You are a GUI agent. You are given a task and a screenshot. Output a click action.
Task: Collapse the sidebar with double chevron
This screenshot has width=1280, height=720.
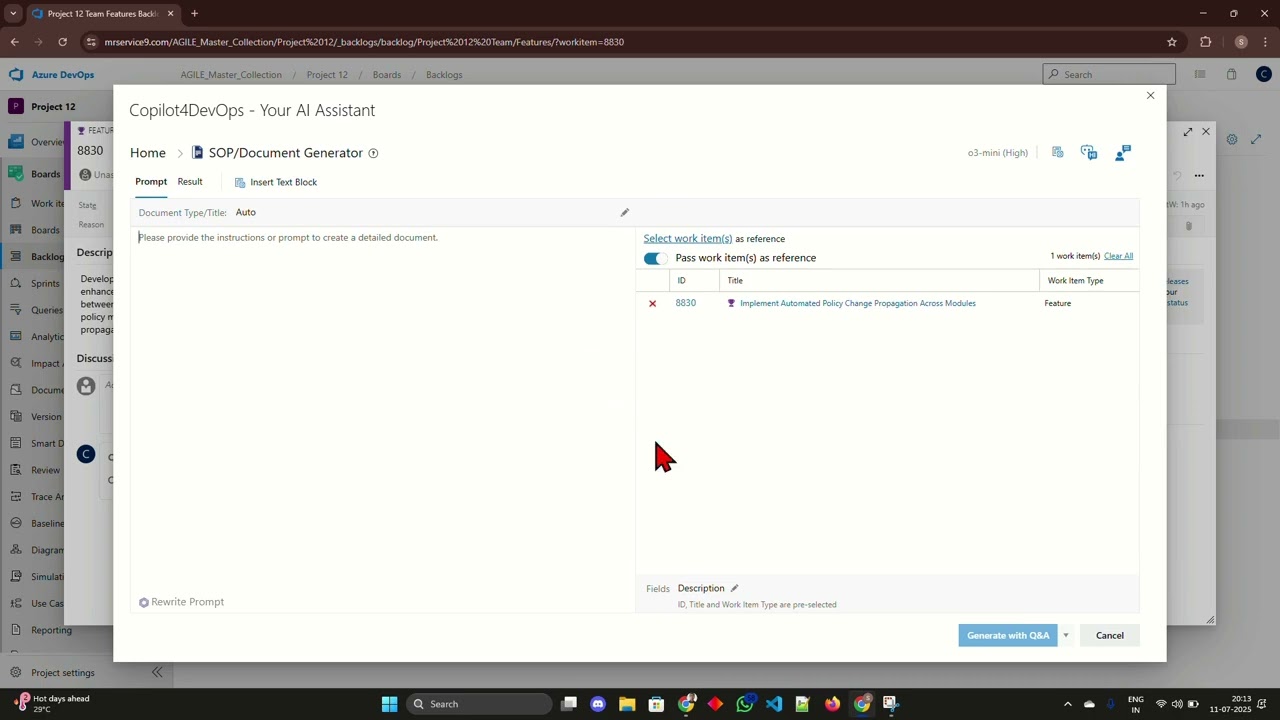click(x=157, y=673)
